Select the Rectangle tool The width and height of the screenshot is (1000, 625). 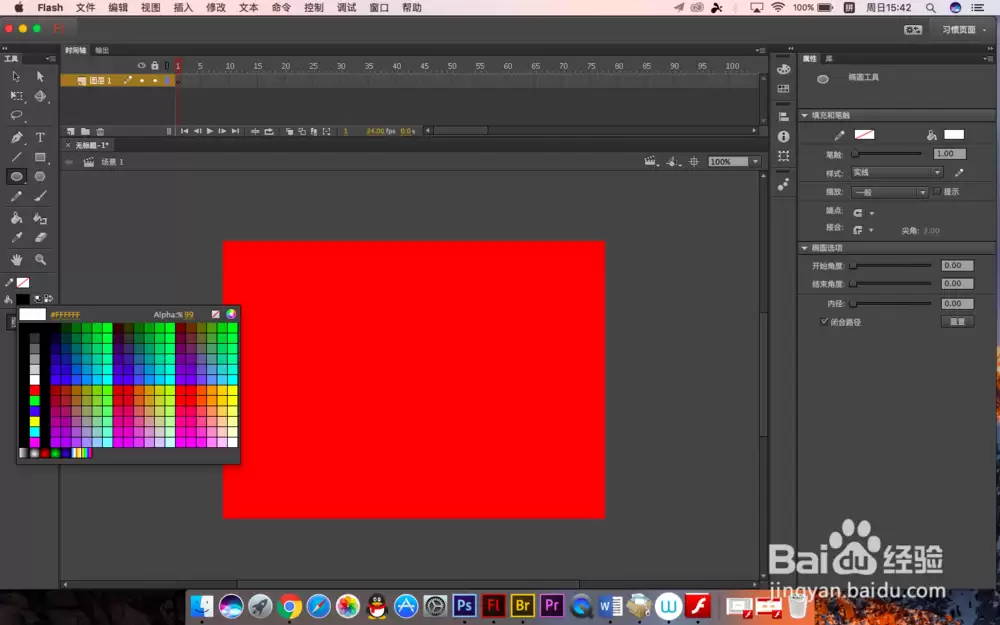(x=40, y=157)
